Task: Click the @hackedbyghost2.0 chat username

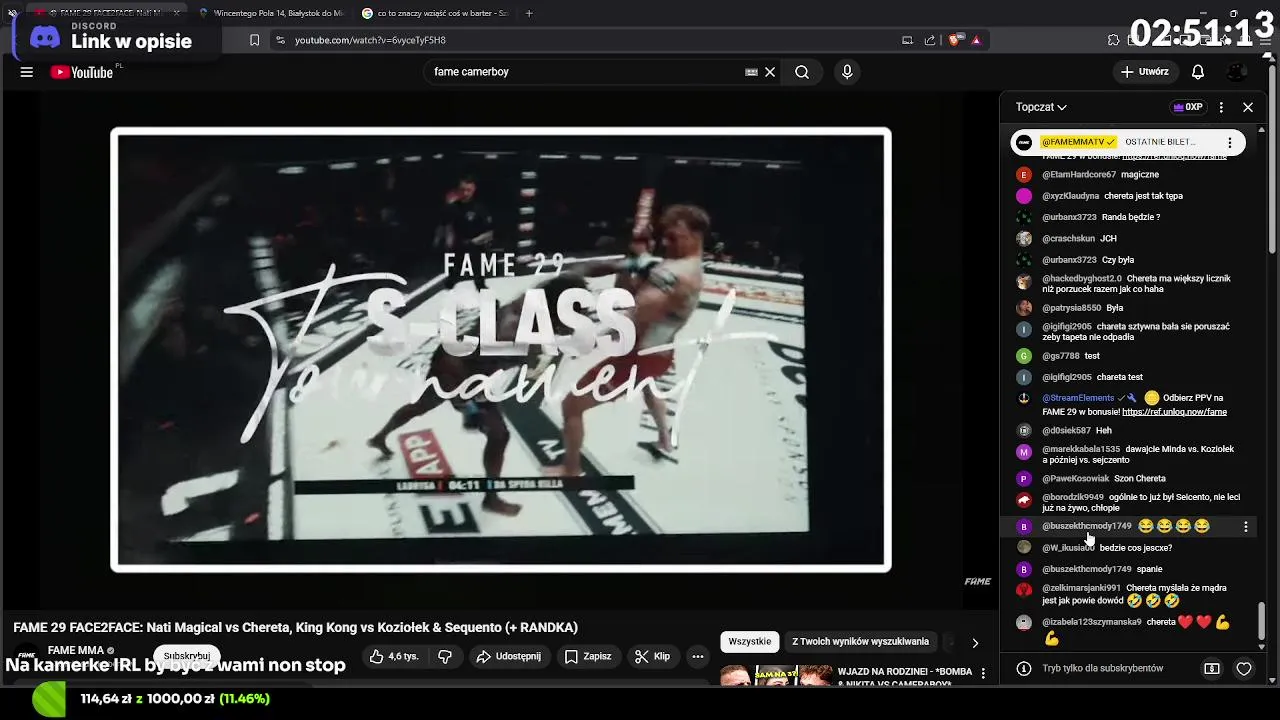Action: [1082, 278]
